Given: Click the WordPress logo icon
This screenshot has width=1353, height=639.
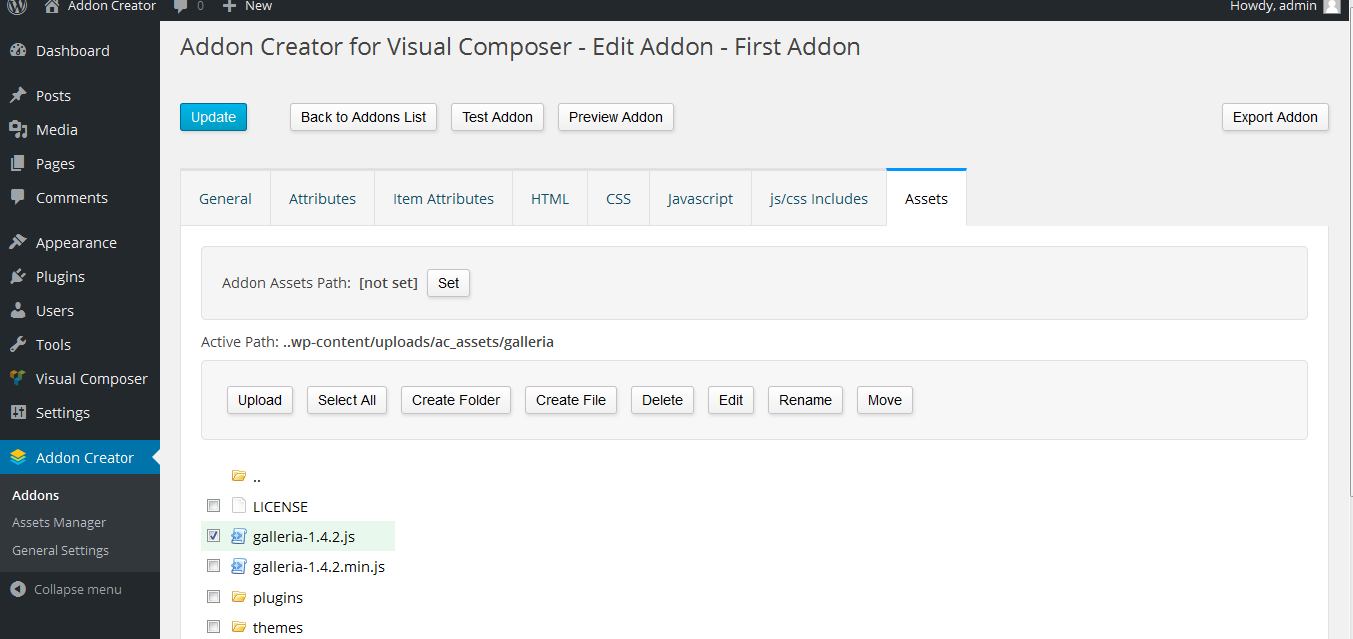Looking at the screenshot, I should (17, 6).
